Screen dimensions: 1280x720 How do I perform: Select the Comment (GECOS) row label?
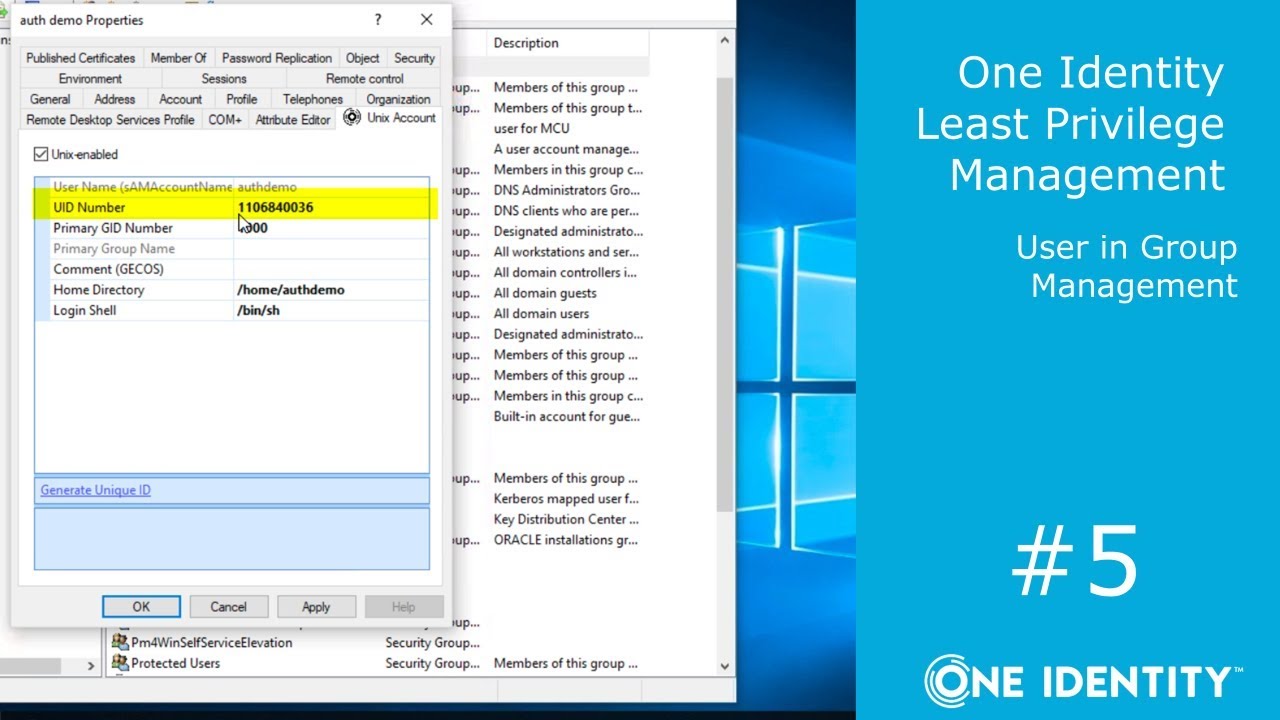108,269
